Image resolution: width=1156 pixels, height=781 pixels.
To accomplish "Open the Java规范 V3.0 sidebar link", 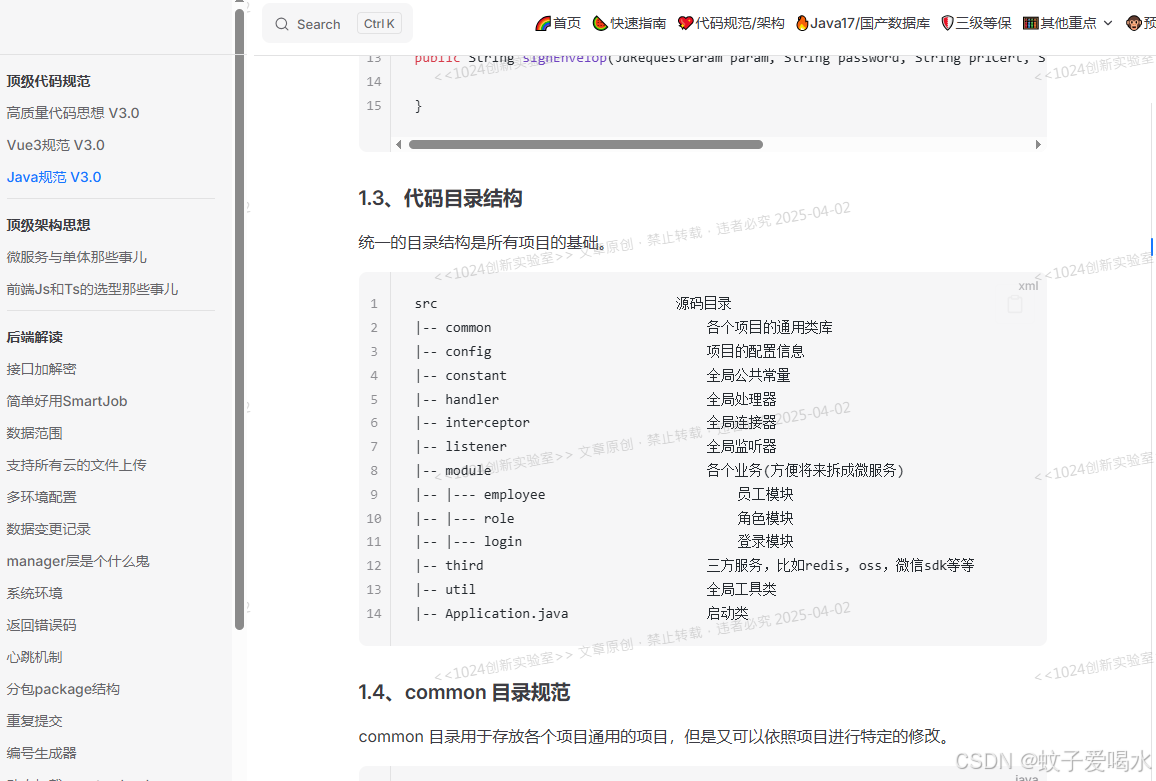I will pyautogui.click(x=53, y=177).
